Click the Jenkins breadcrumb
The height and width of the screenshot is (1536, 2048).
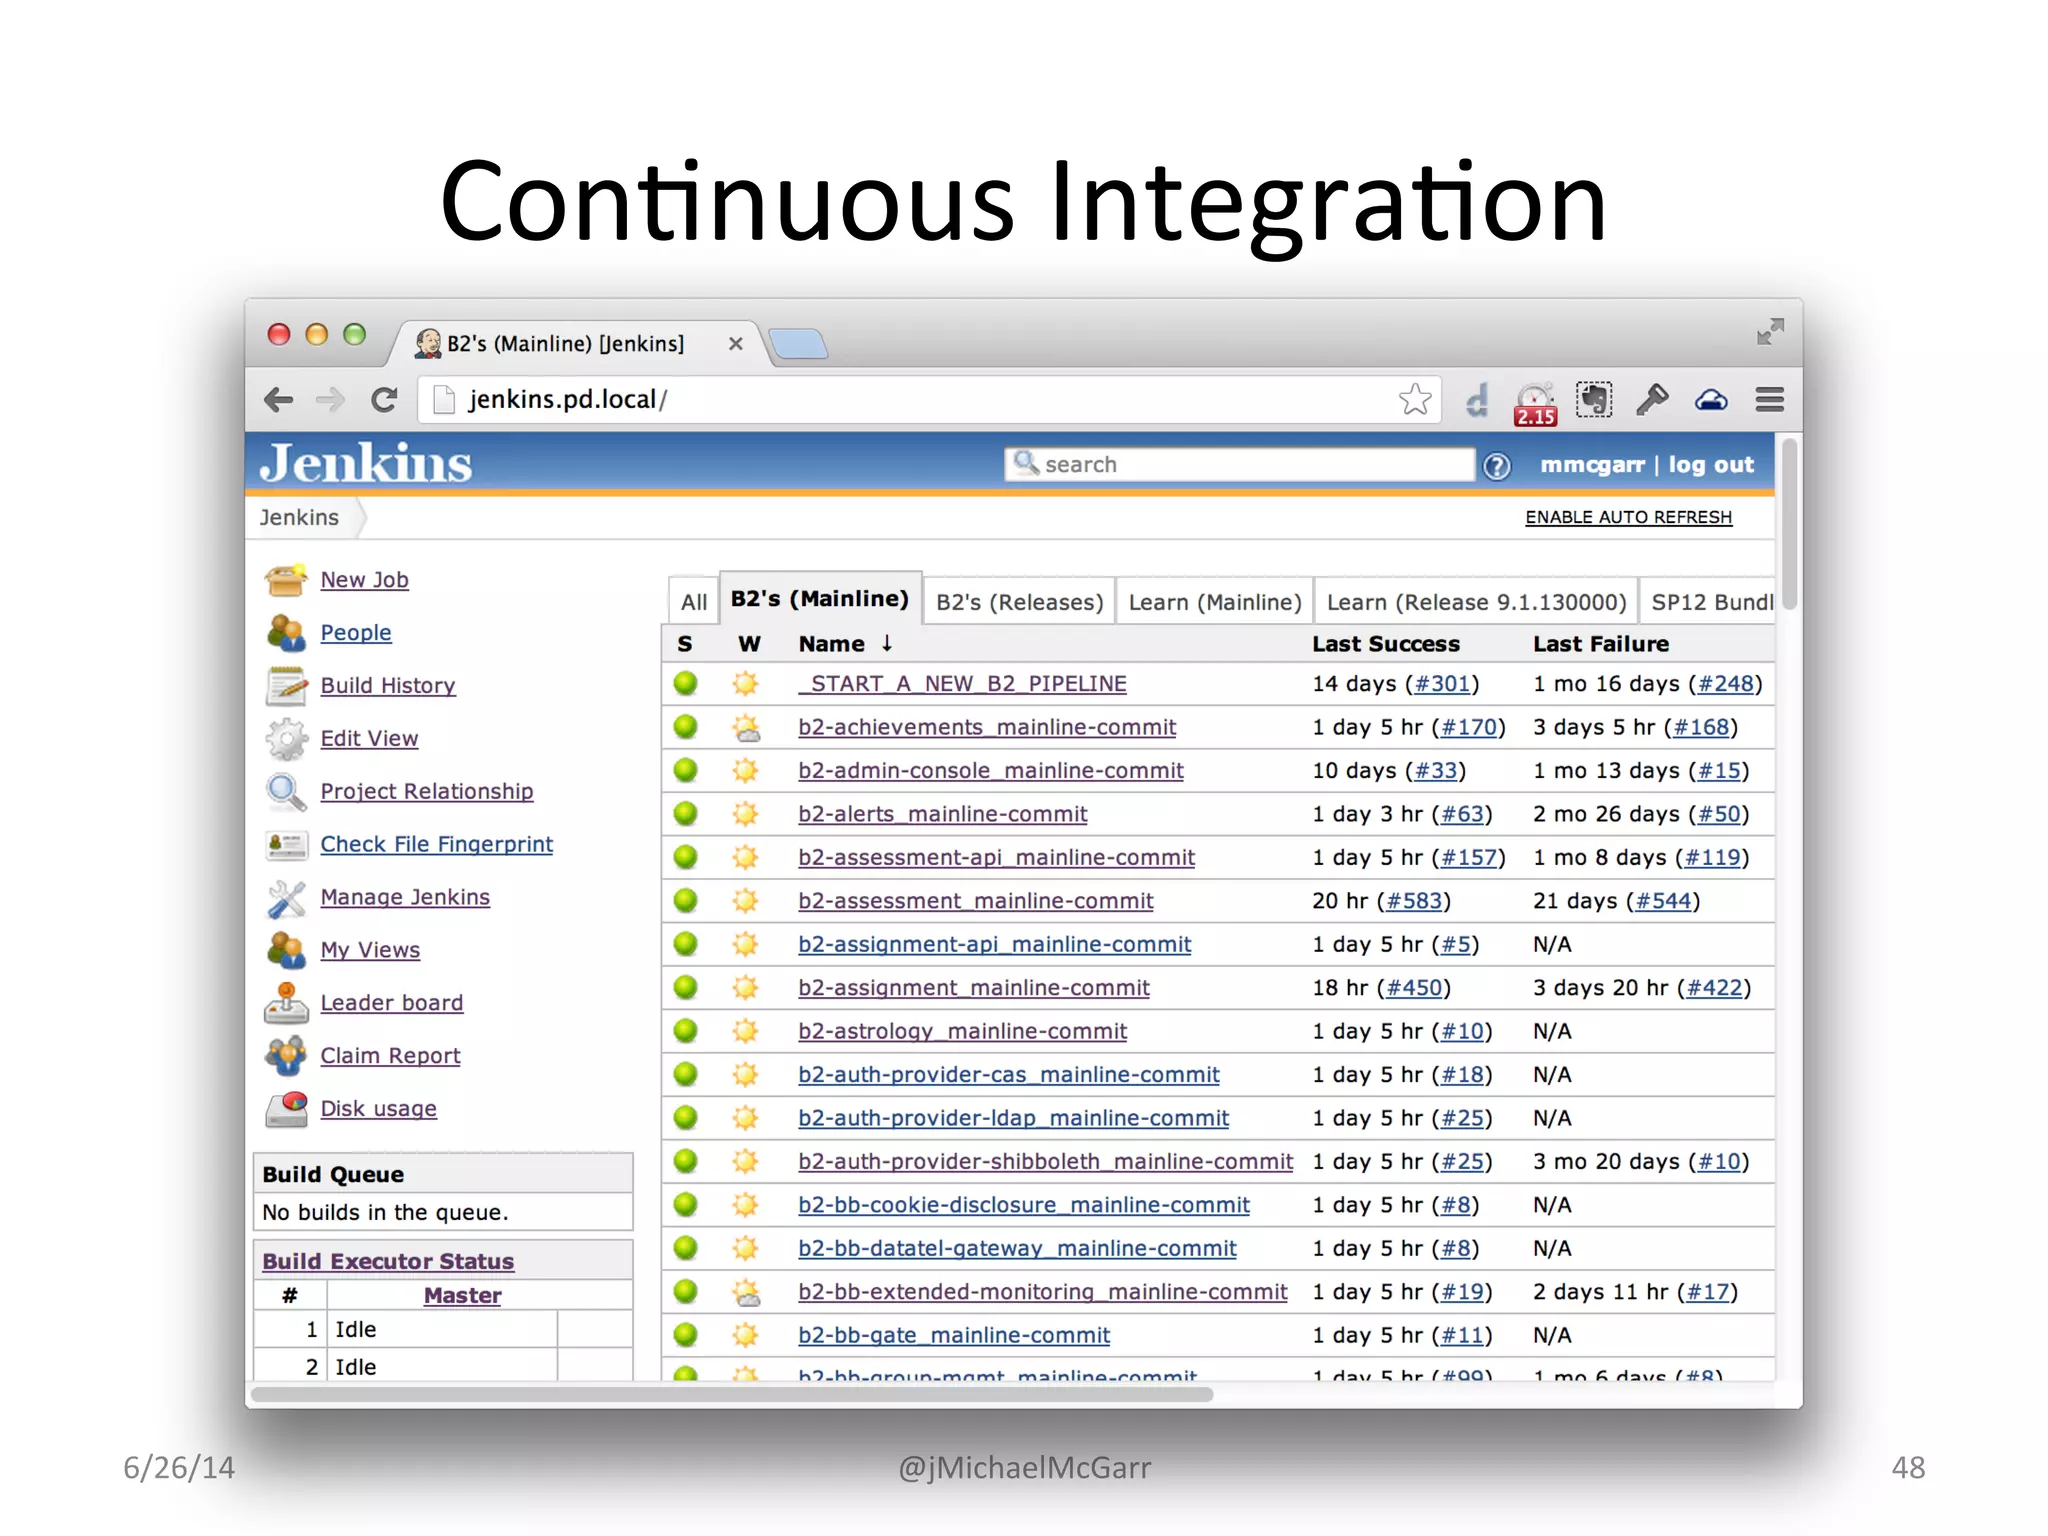[x=299, y=517]
